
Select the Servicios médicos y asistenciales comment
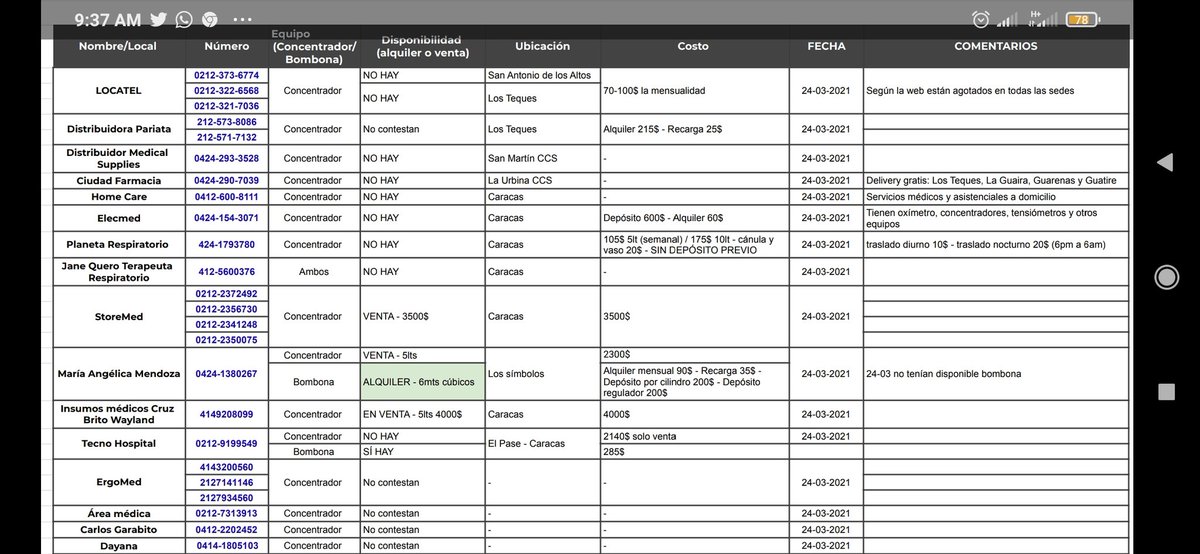tap(996, 197)
